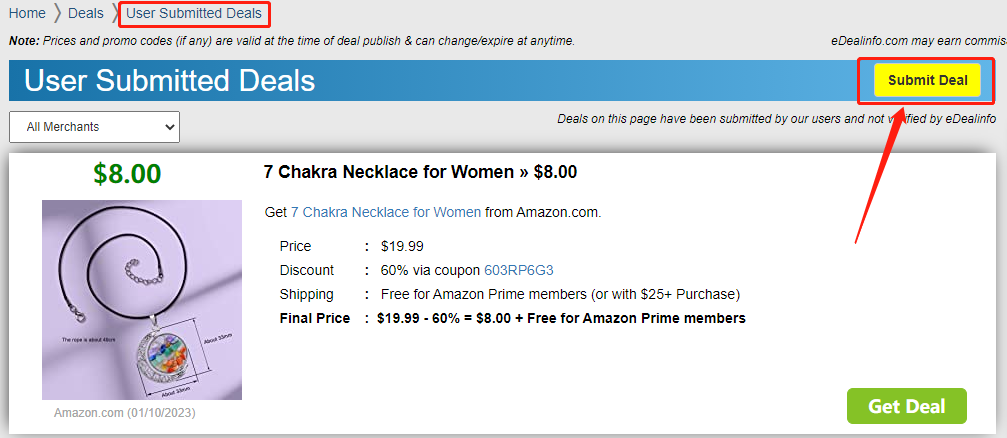
Task: Open the All Merchants dropdown
Action: [94, 127]
